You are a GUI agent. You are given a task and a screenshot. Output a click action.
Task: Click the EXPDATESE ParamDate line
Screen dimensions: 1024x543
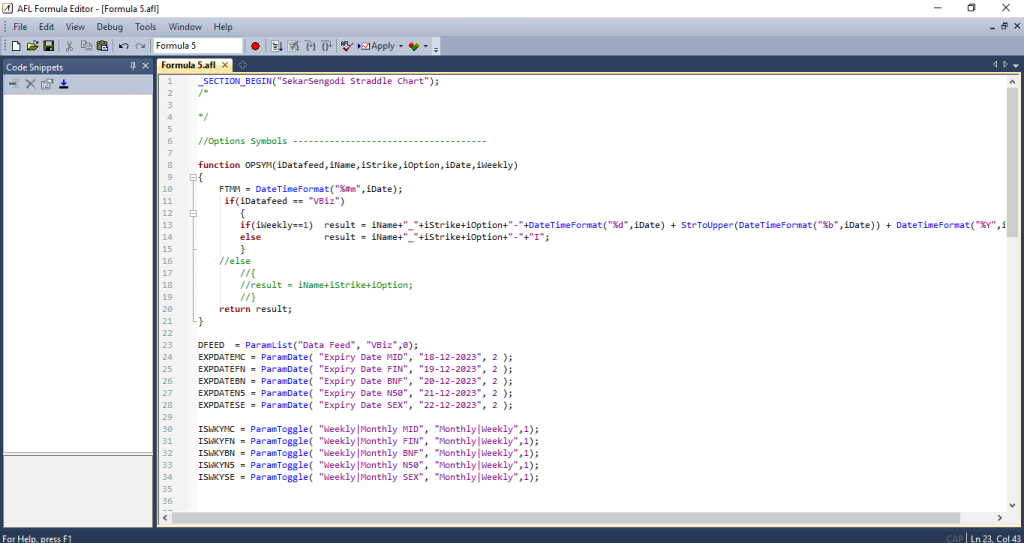[355, 405]
